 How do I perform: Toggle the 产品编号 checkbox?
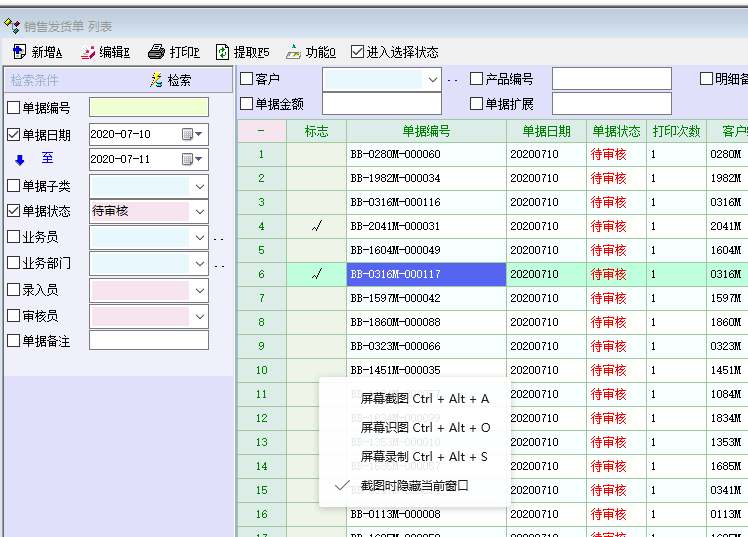(477, 79)
